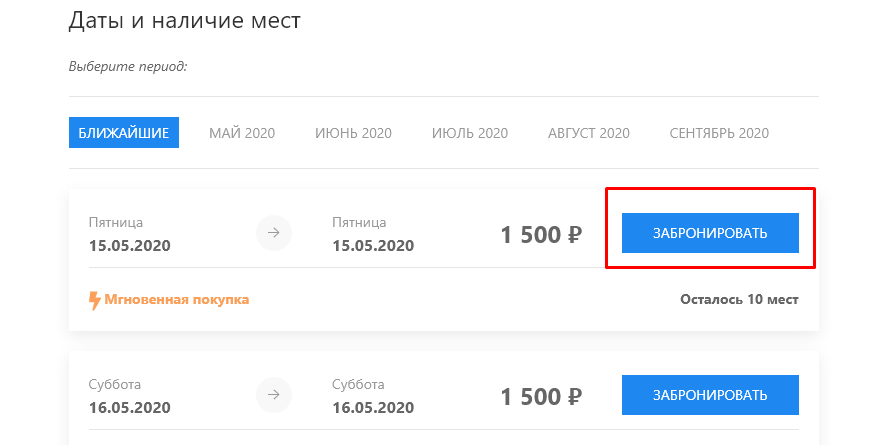This screenshot has width=886, height=445.
Task: Select the АВГУСТ 2020 tab
Action: (x=589, y=133)
